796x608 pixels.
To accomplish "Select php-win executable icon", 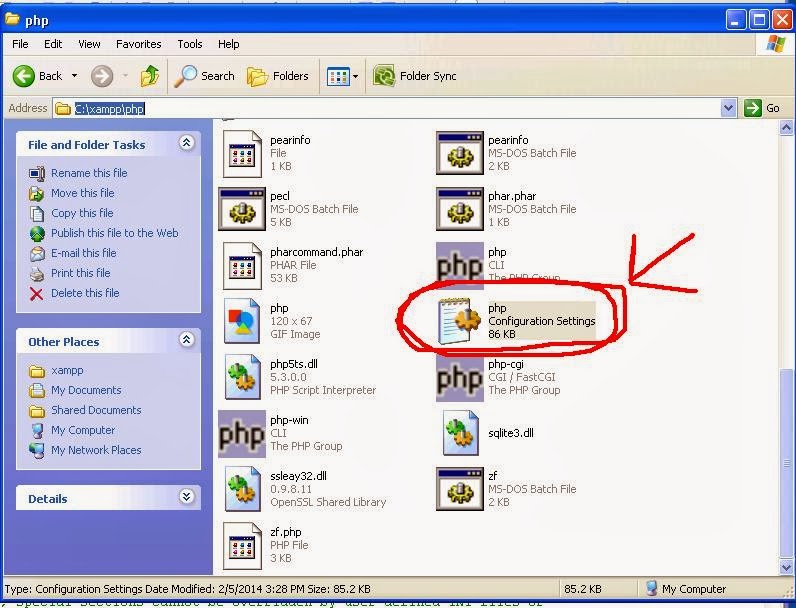I will tap(242, 434).
